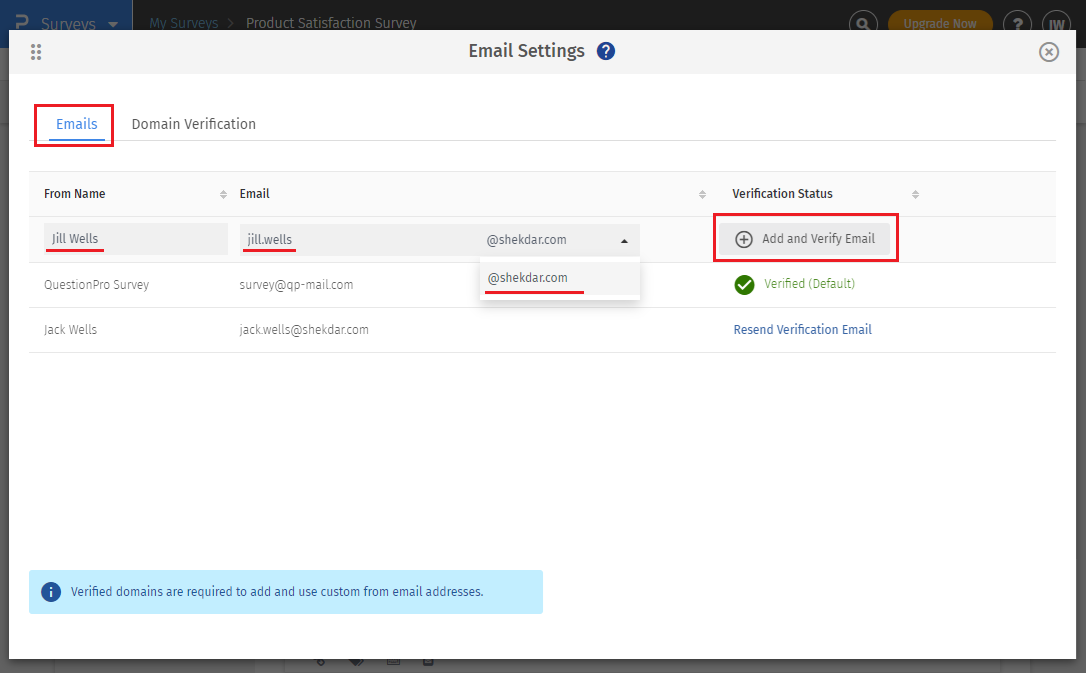Click the green Verified checkmark icon

click(744, 285)
